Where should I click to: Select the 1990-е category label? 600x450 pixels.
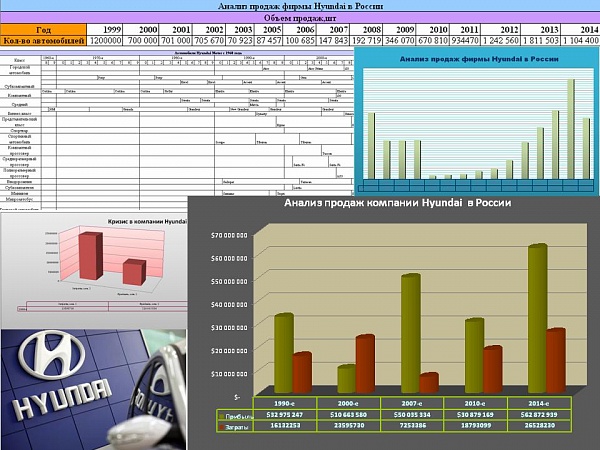click(285, 402)
